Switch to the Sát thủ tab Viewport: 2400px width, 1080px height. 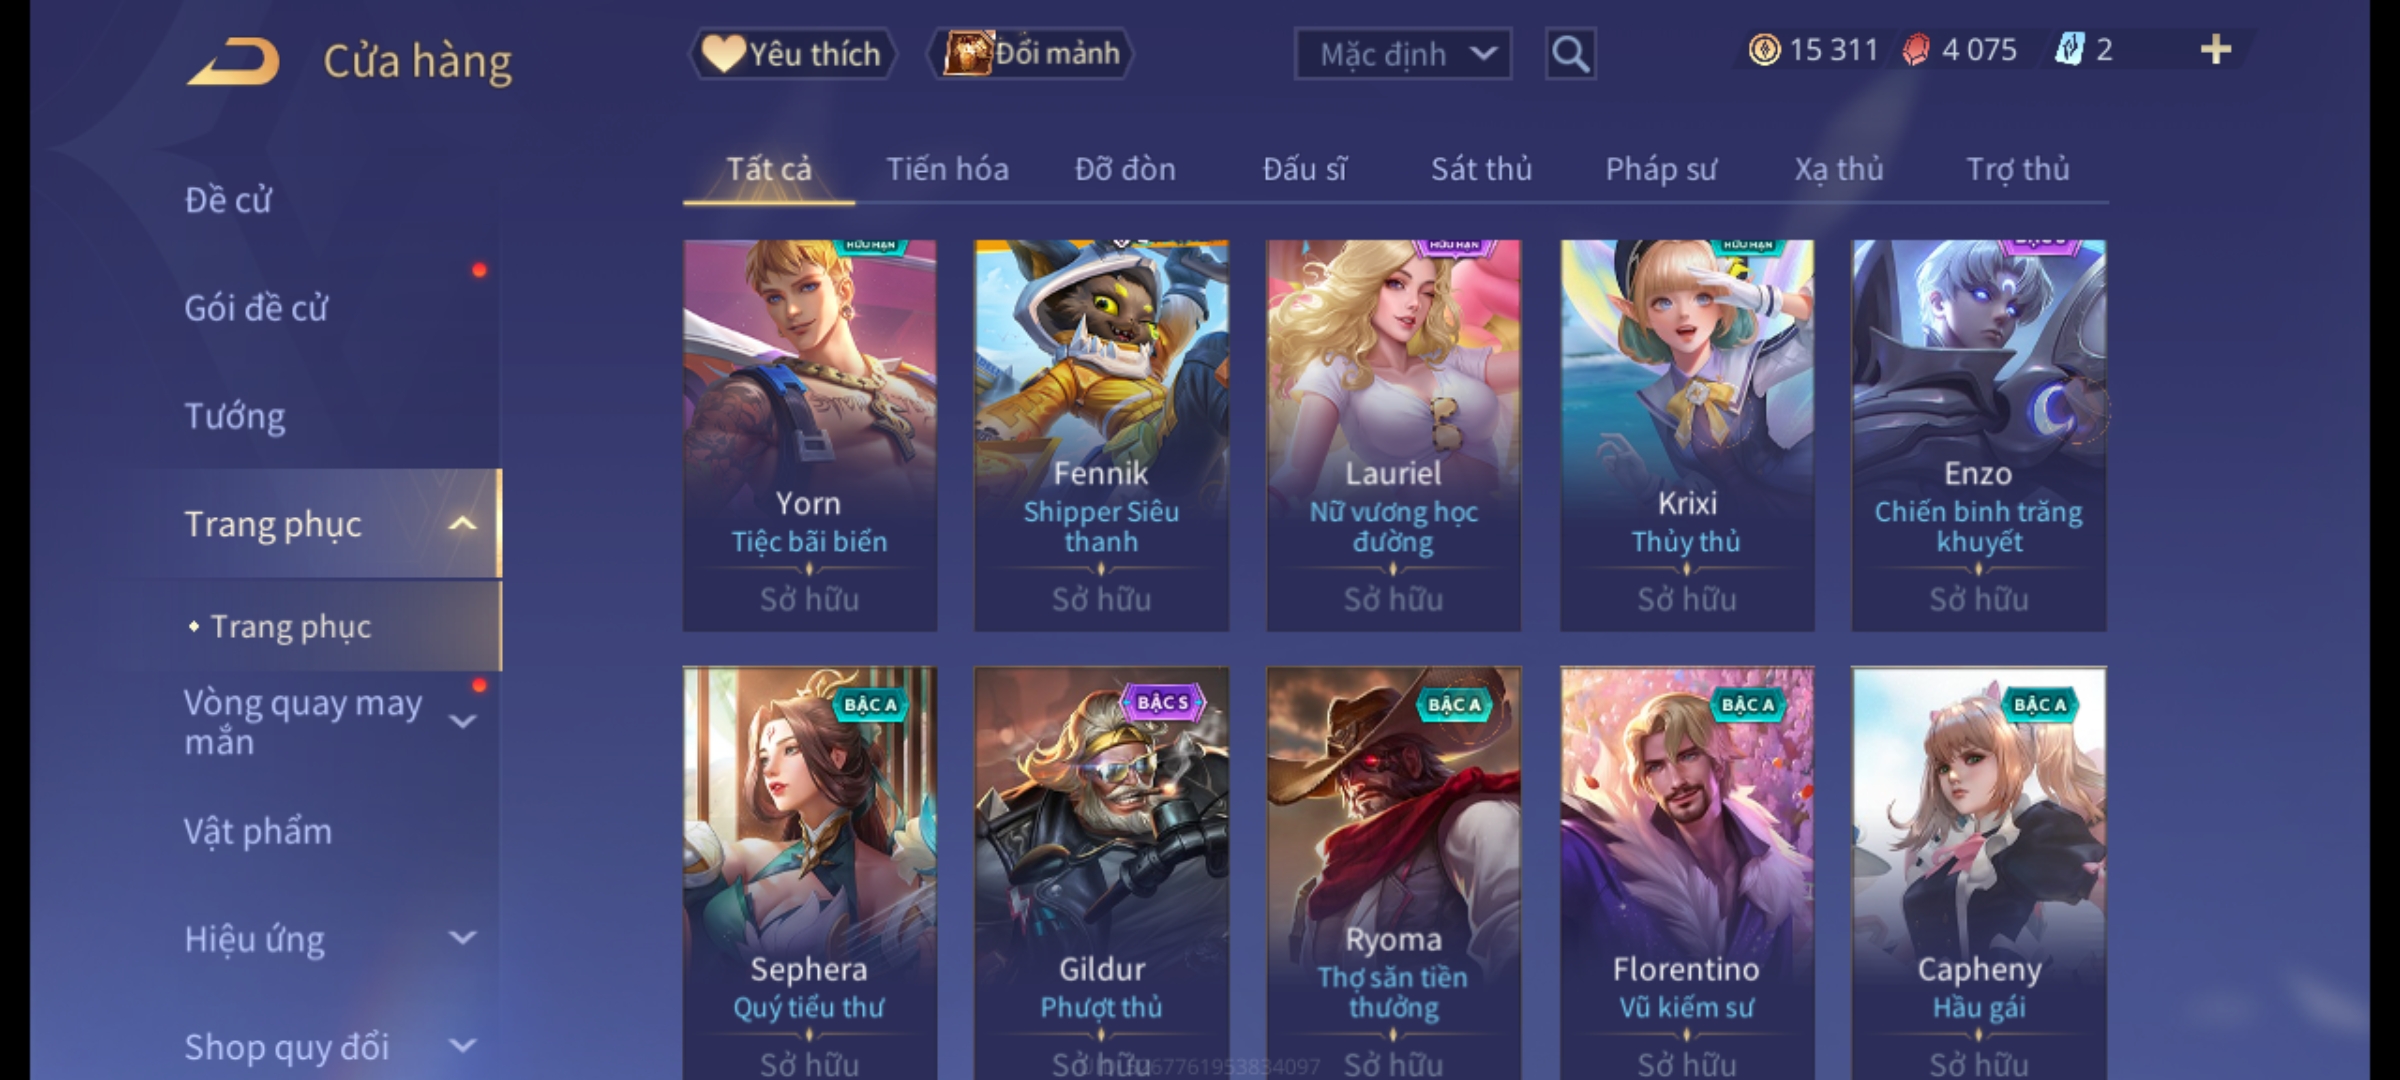[x=1481, y=169]
